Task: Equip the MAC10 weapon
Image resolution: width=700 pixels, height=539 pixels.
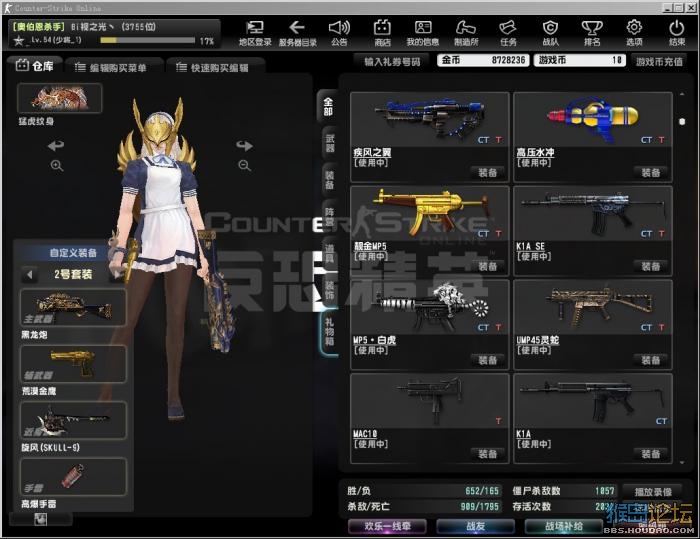Action: tap(488, 454)
